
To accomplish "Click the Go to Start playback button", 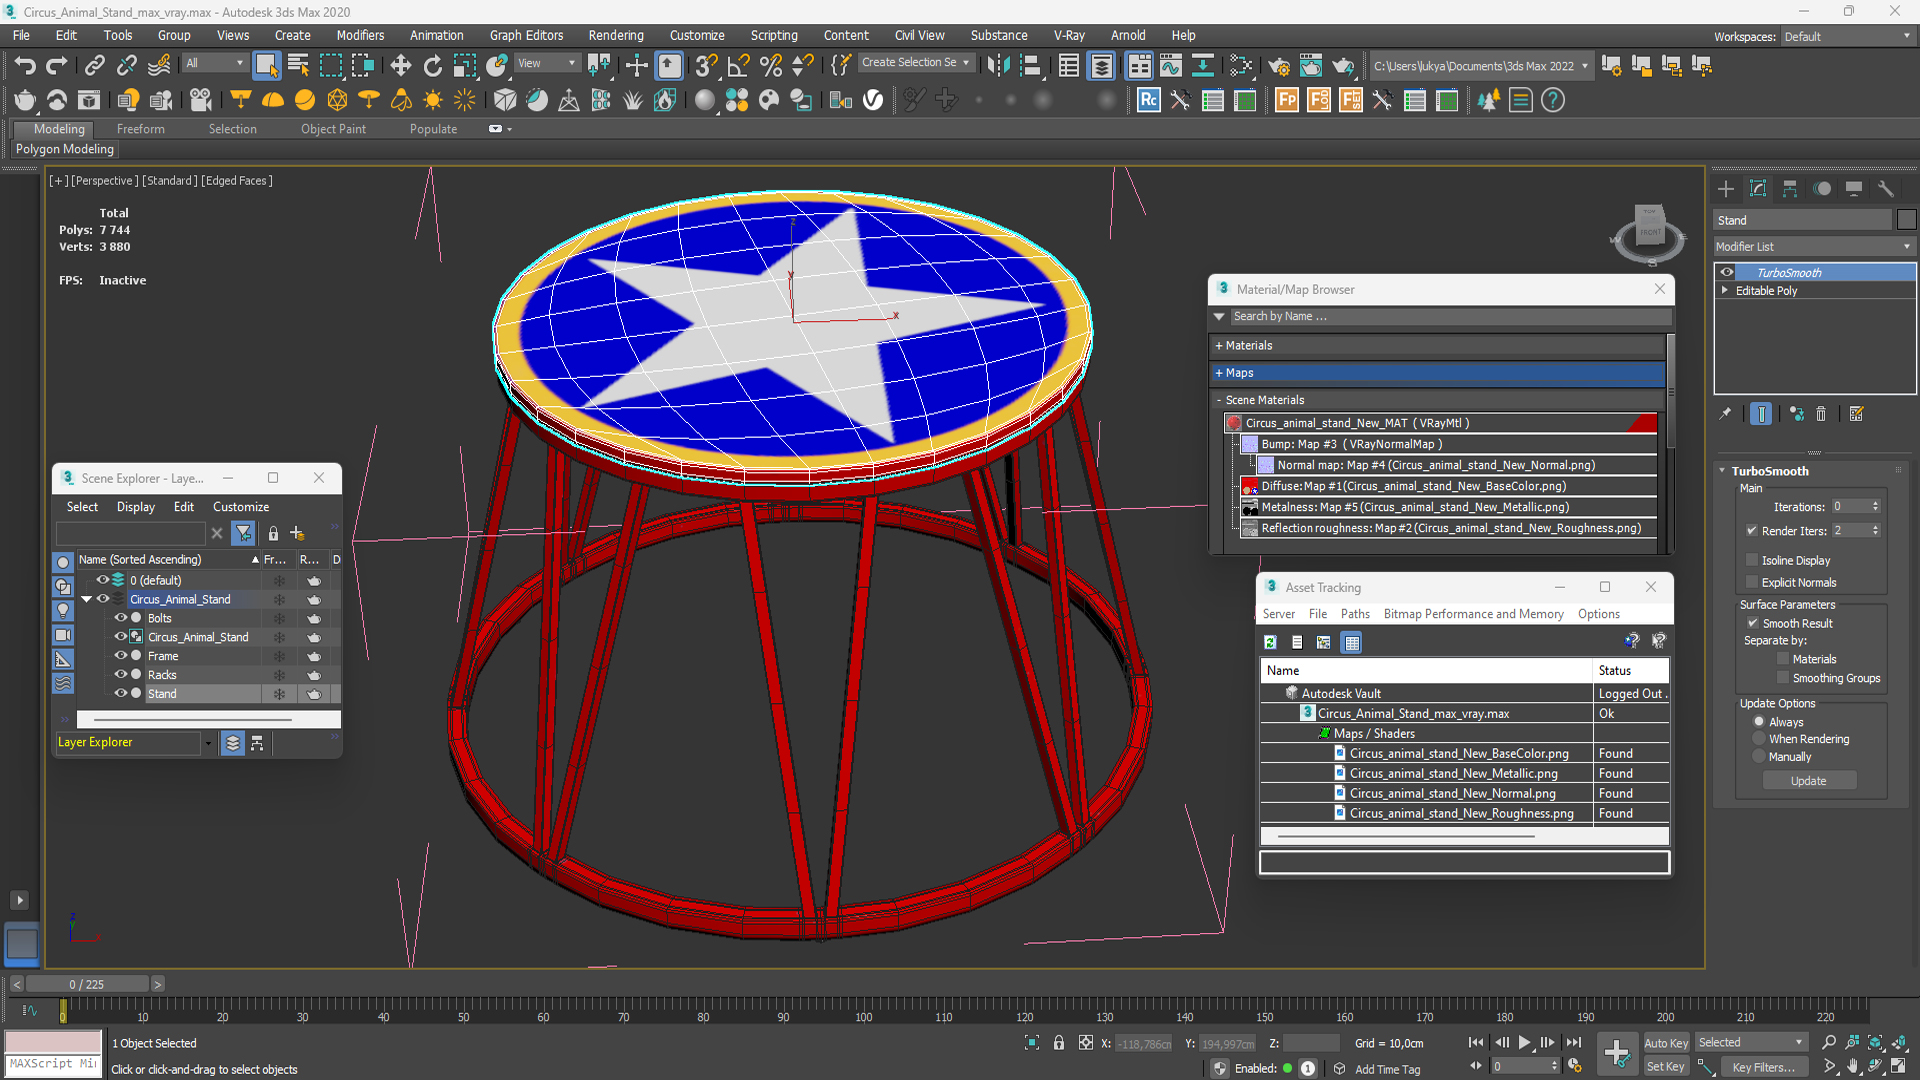I will coord(1476,1043).
